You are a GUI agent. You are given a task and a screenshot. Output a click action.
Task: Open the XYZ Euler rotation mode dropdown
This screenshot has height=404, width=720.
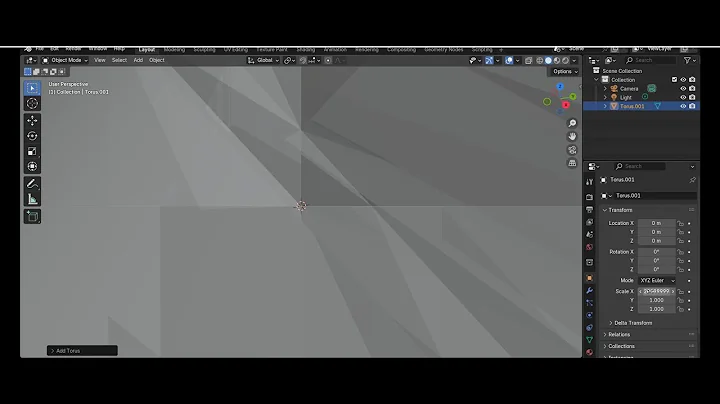(x=658, y=281)
